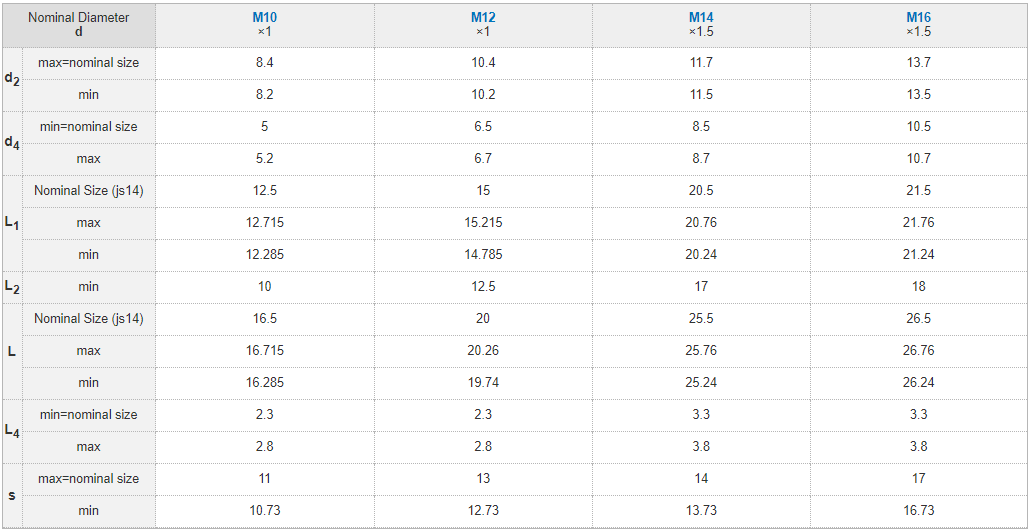Click the M16 header link
Screen dimensions: 1029x530
coord(918,18)
